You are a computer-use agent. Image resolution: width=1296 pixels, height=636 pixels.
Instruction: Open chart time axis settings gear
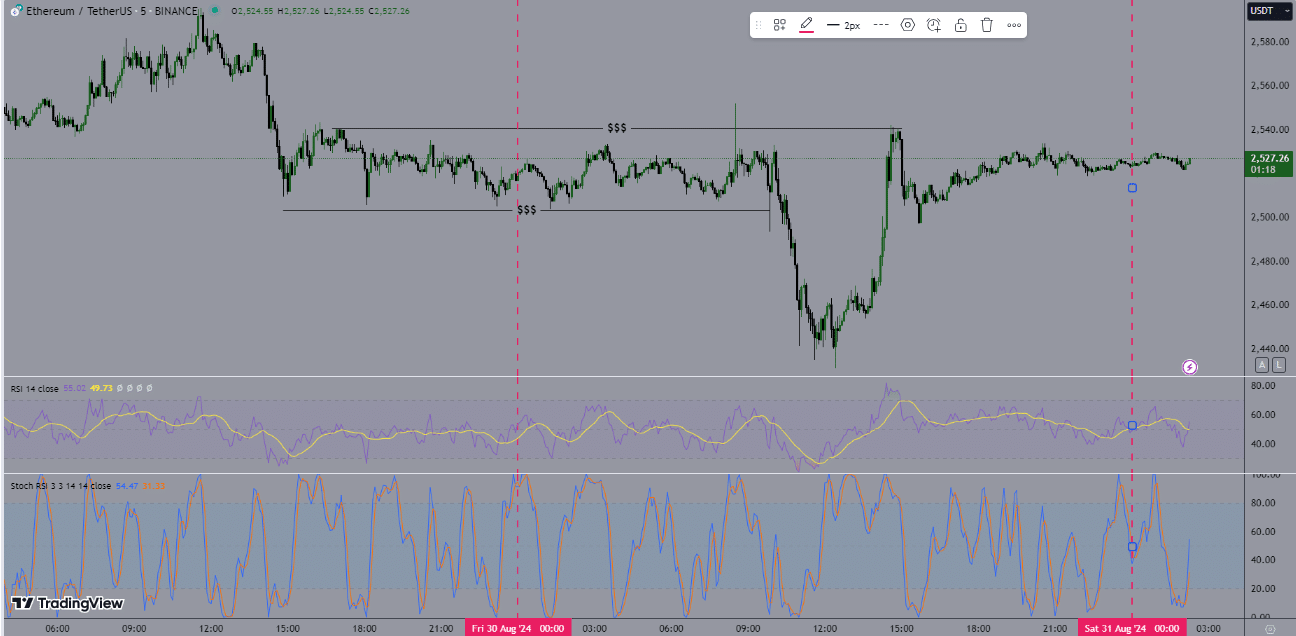coord(1270,628)
